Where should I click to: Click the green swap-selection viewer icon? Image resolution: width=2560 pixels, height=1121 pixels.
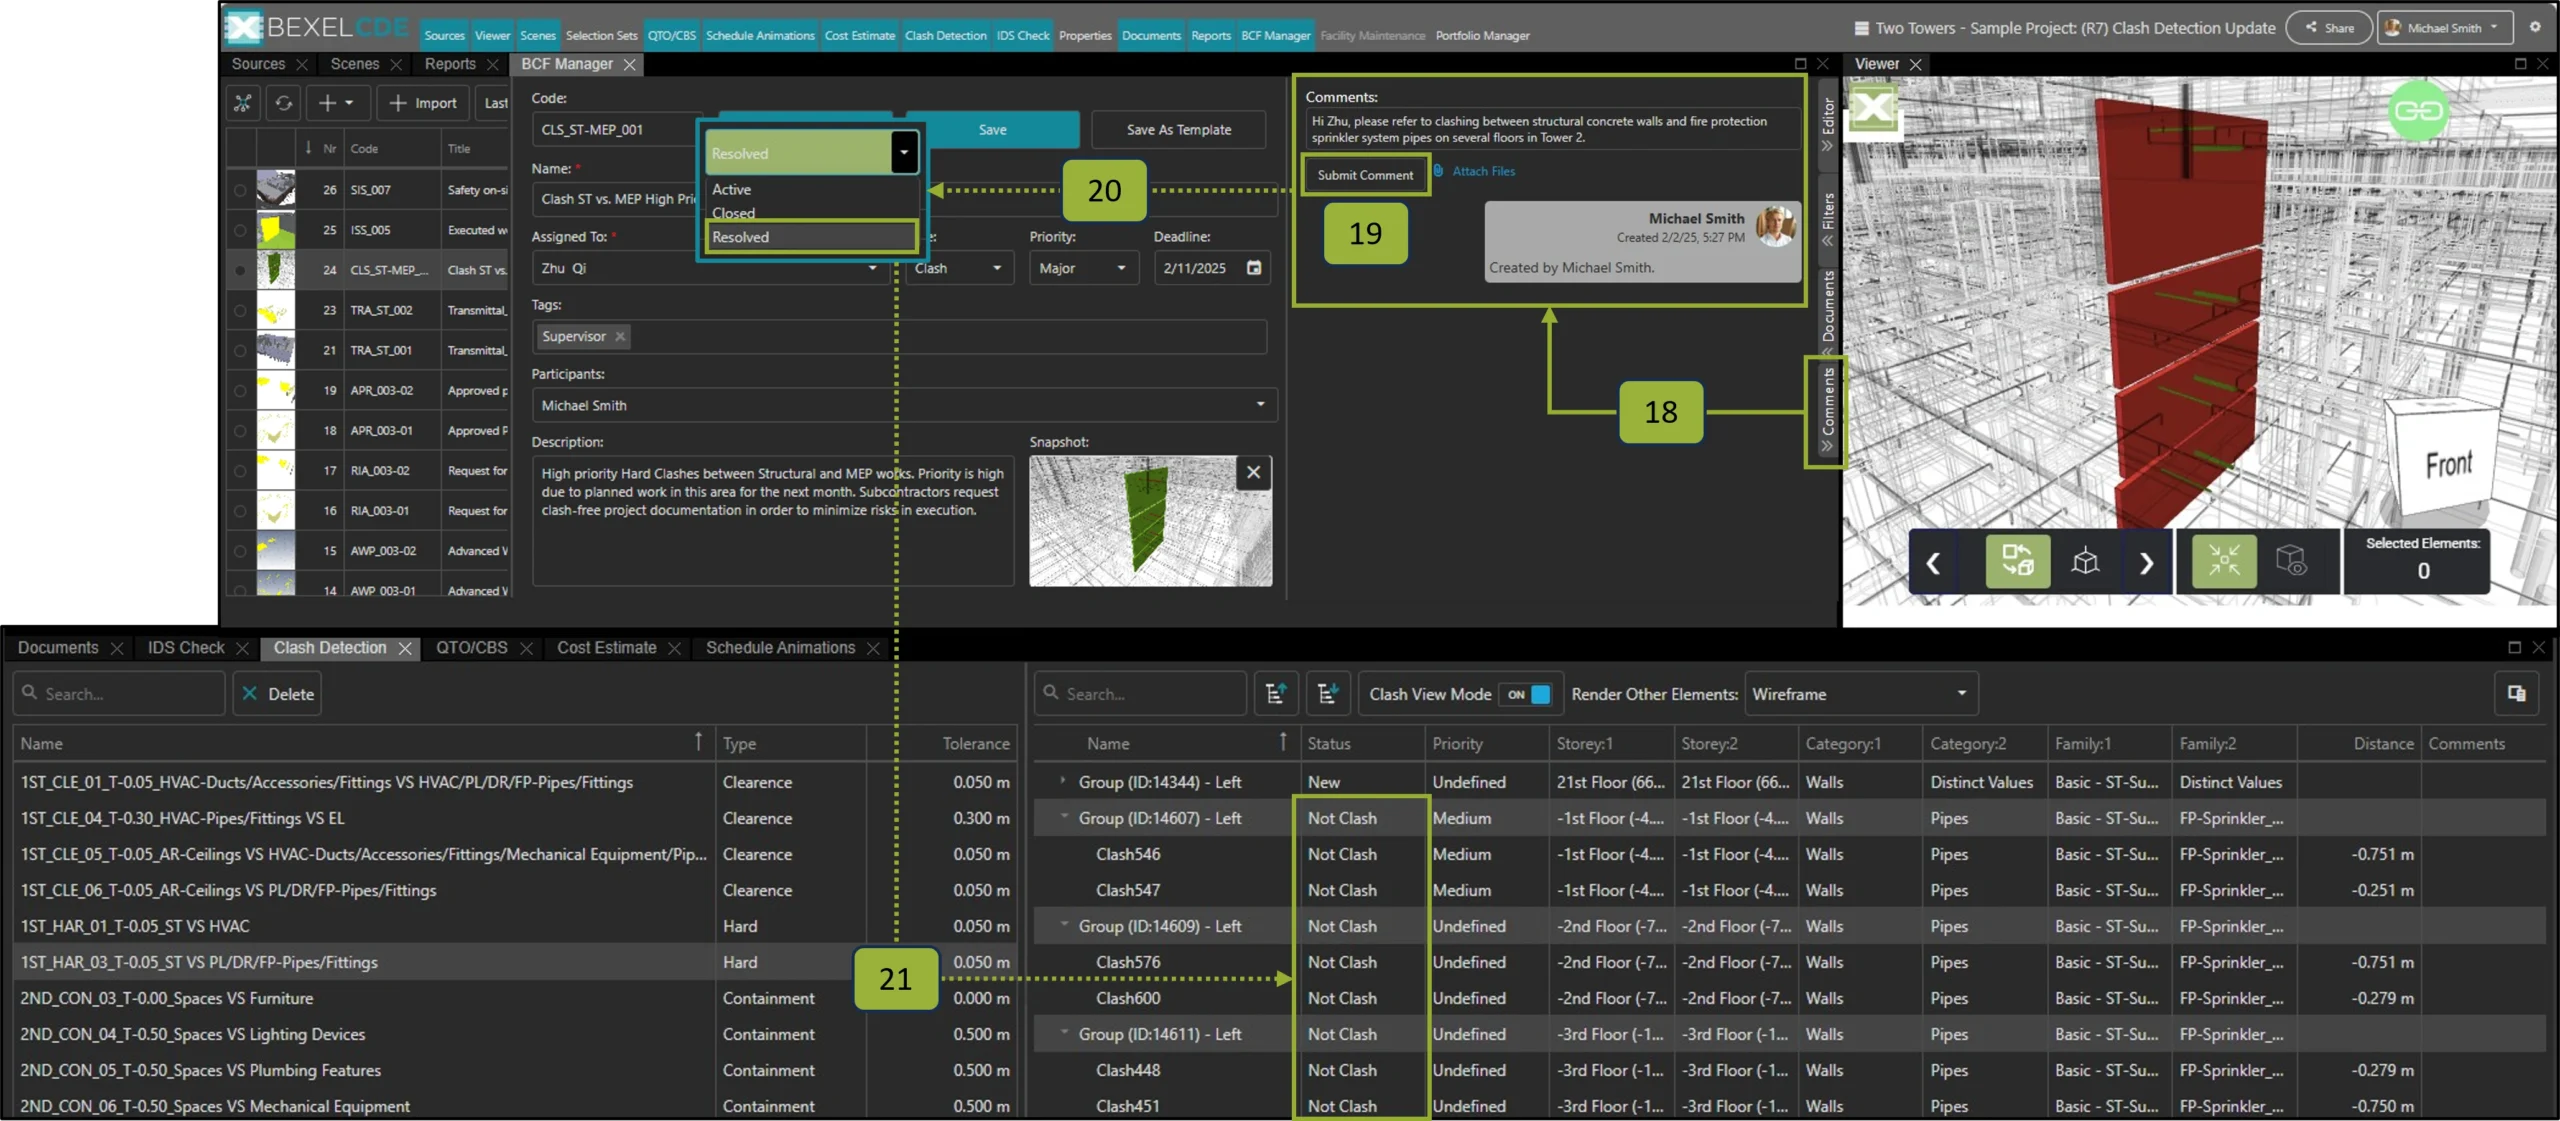point(2017,561)
